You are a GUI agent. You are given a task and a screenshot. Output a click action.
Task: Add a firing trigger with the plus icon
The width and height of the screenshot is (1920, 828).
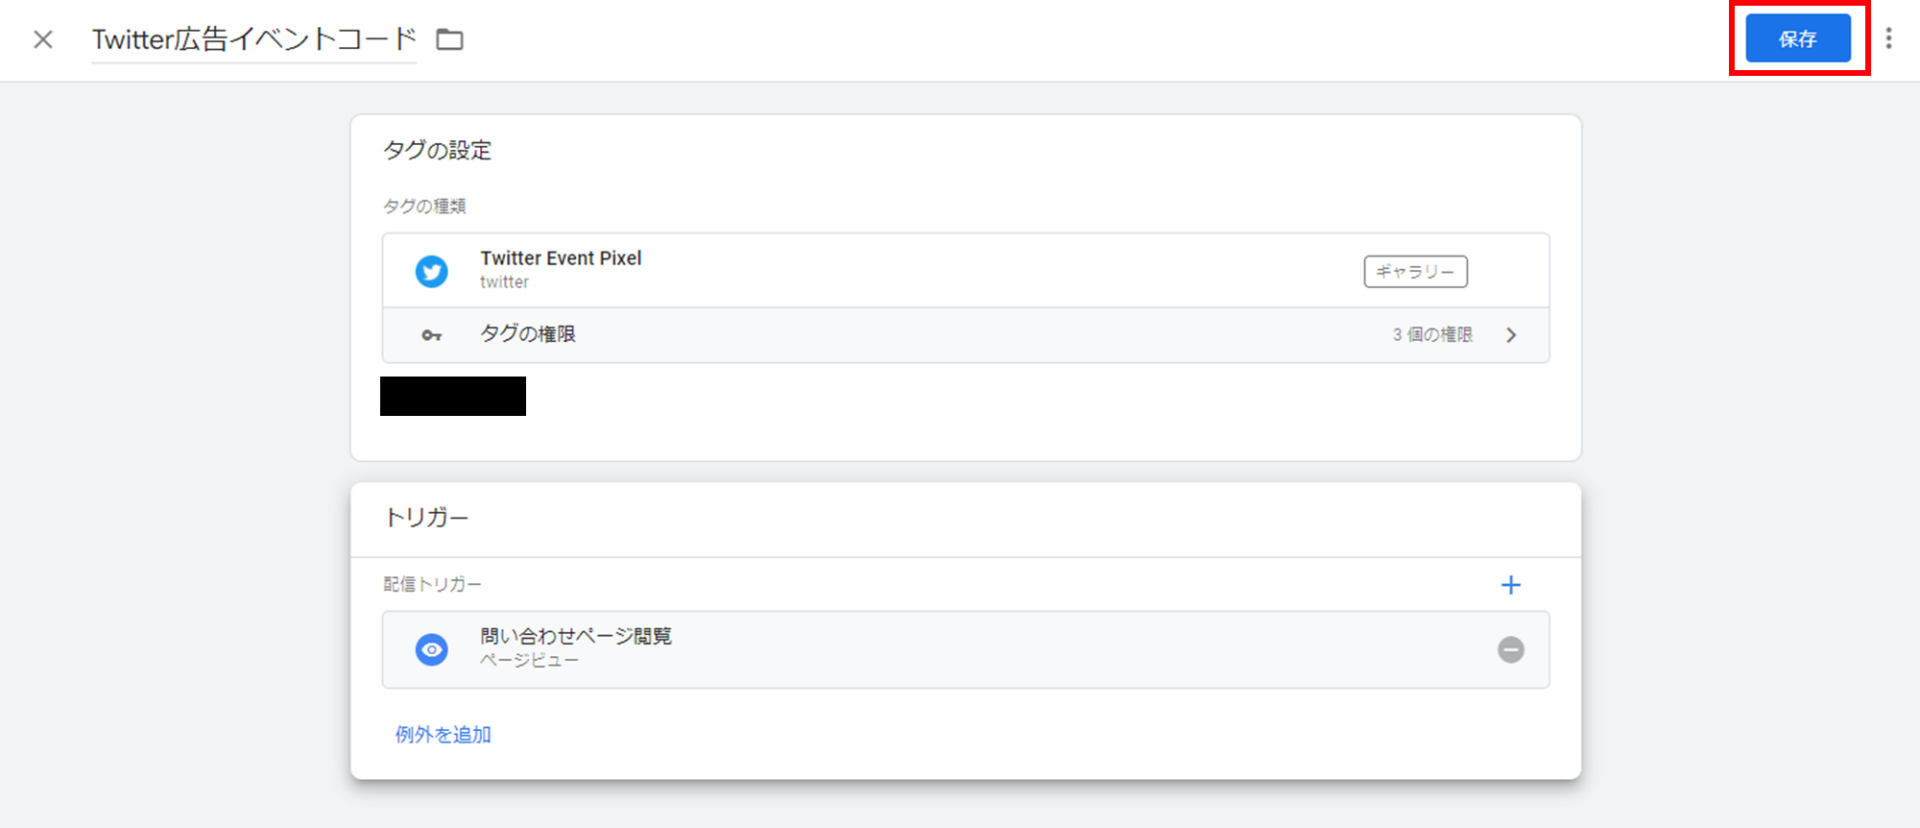(x=1511, y=585)
